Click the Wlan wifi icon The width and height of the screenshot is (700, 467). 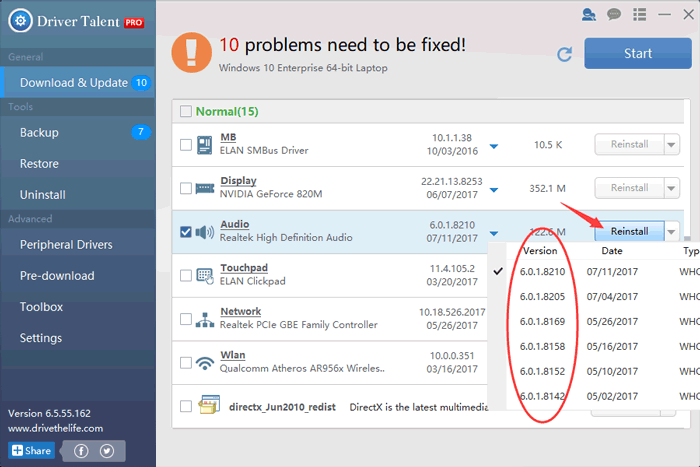pos(205,363)
